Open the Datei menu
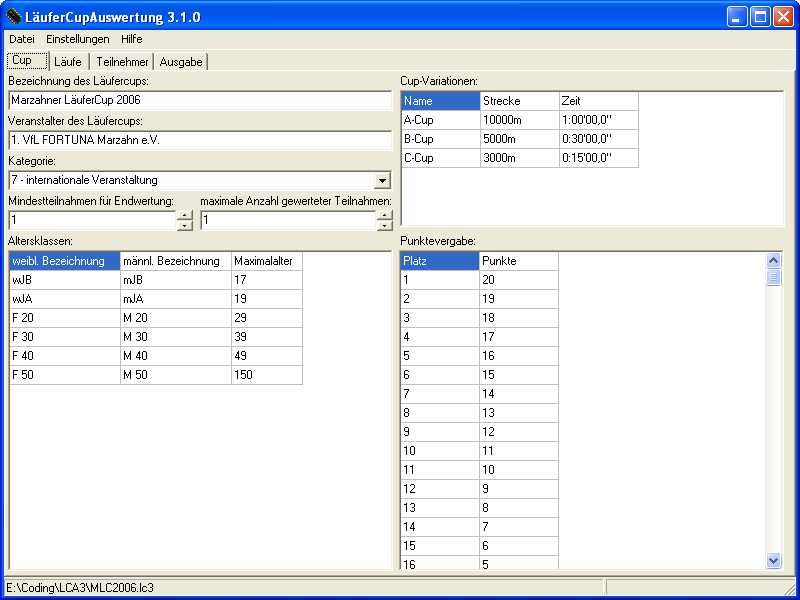 pos(22,39)
